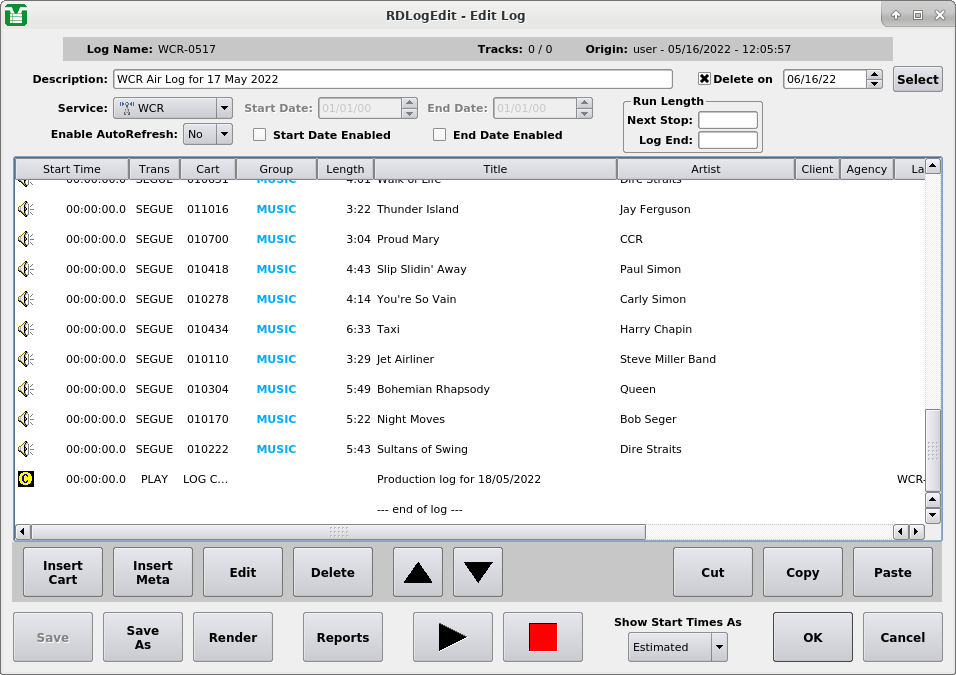The image size is (956, 675).
Task: Click the speaker icon beside Bohemian Rhapsody
Action: (x=26, y=389)
